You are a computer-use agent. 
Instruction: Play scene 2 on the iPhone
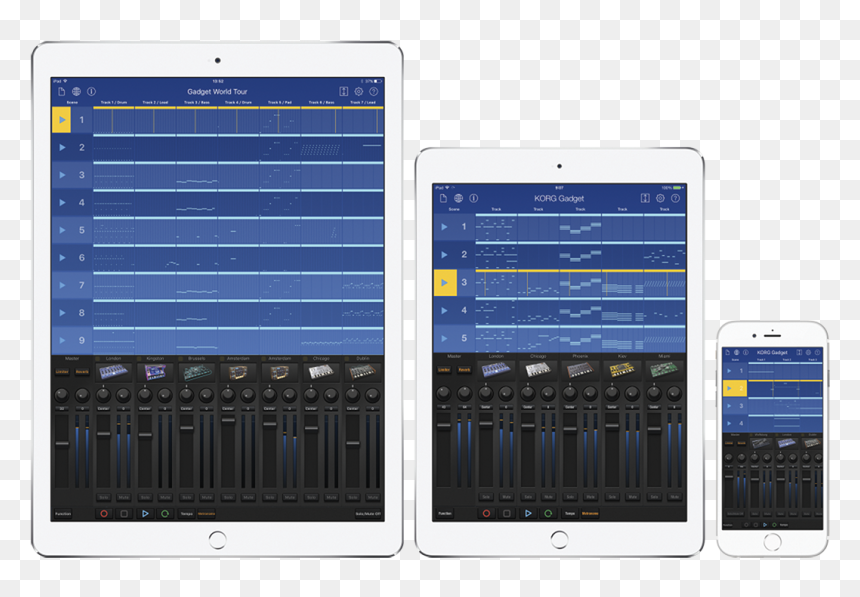734,388
